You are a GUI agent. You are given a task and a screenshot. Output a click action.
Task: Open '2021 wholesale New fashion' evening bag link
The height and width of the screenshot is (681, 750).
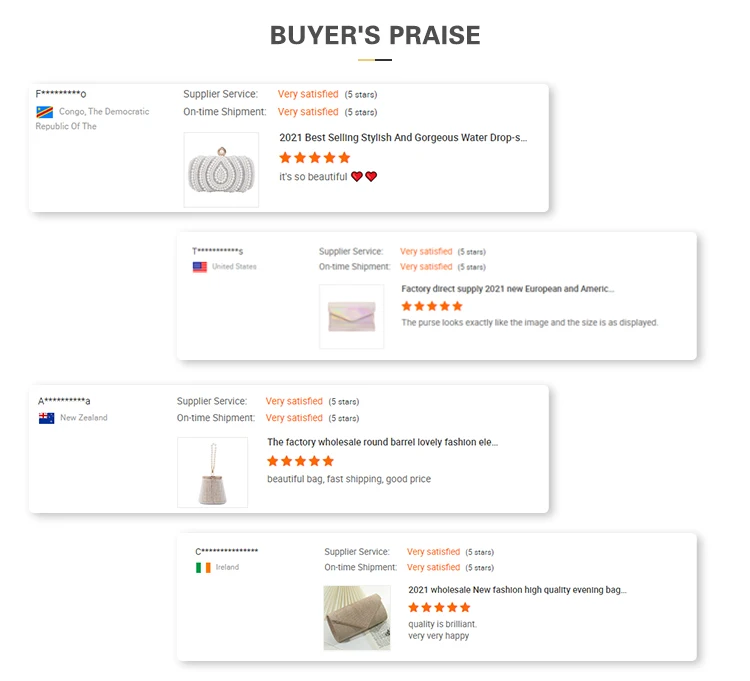(x=517, y=590)
